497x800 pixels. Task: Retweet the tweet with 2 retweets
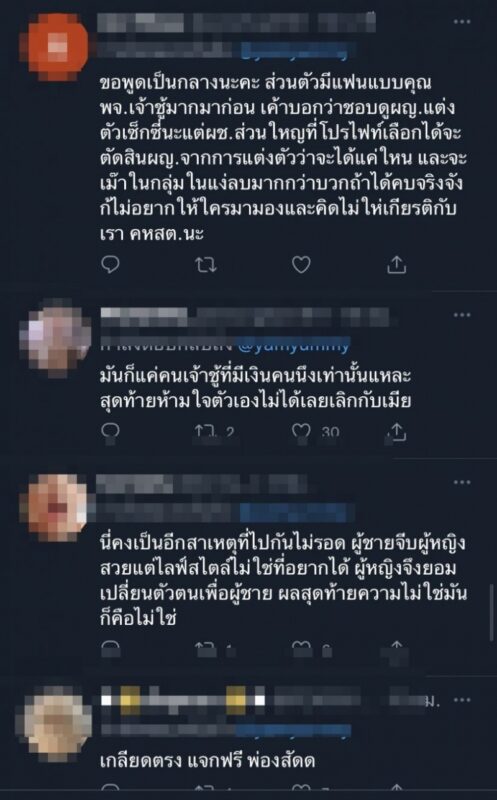point(206,432)
